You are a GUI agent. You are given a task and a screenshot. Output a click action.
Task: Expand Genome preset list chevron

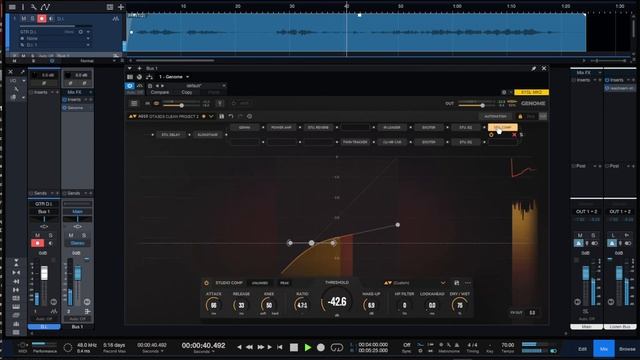(211, 116)
